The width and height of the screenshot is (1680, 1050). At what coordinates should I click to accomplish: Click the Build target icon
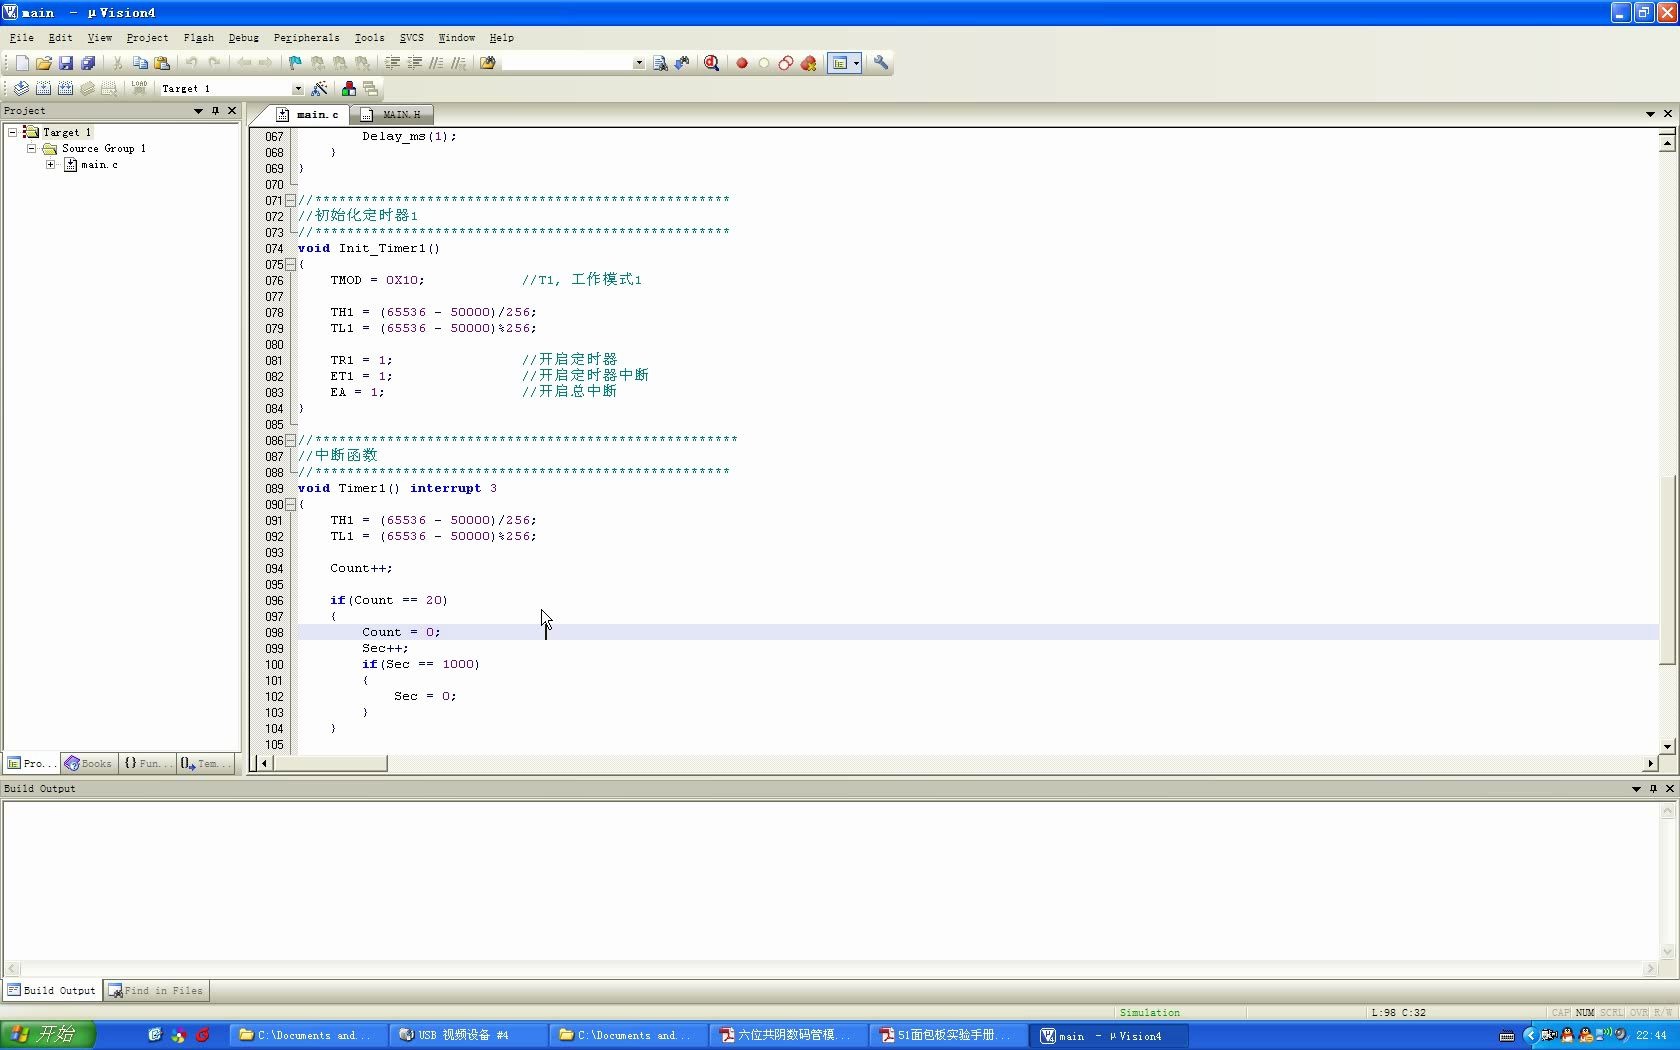(43, 89)
